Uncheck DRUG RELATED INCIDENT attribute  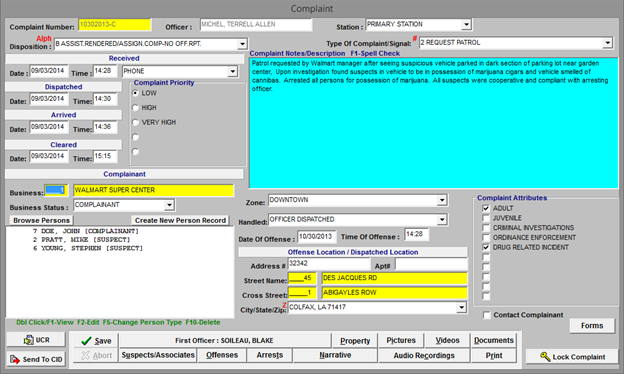point(485,247)
